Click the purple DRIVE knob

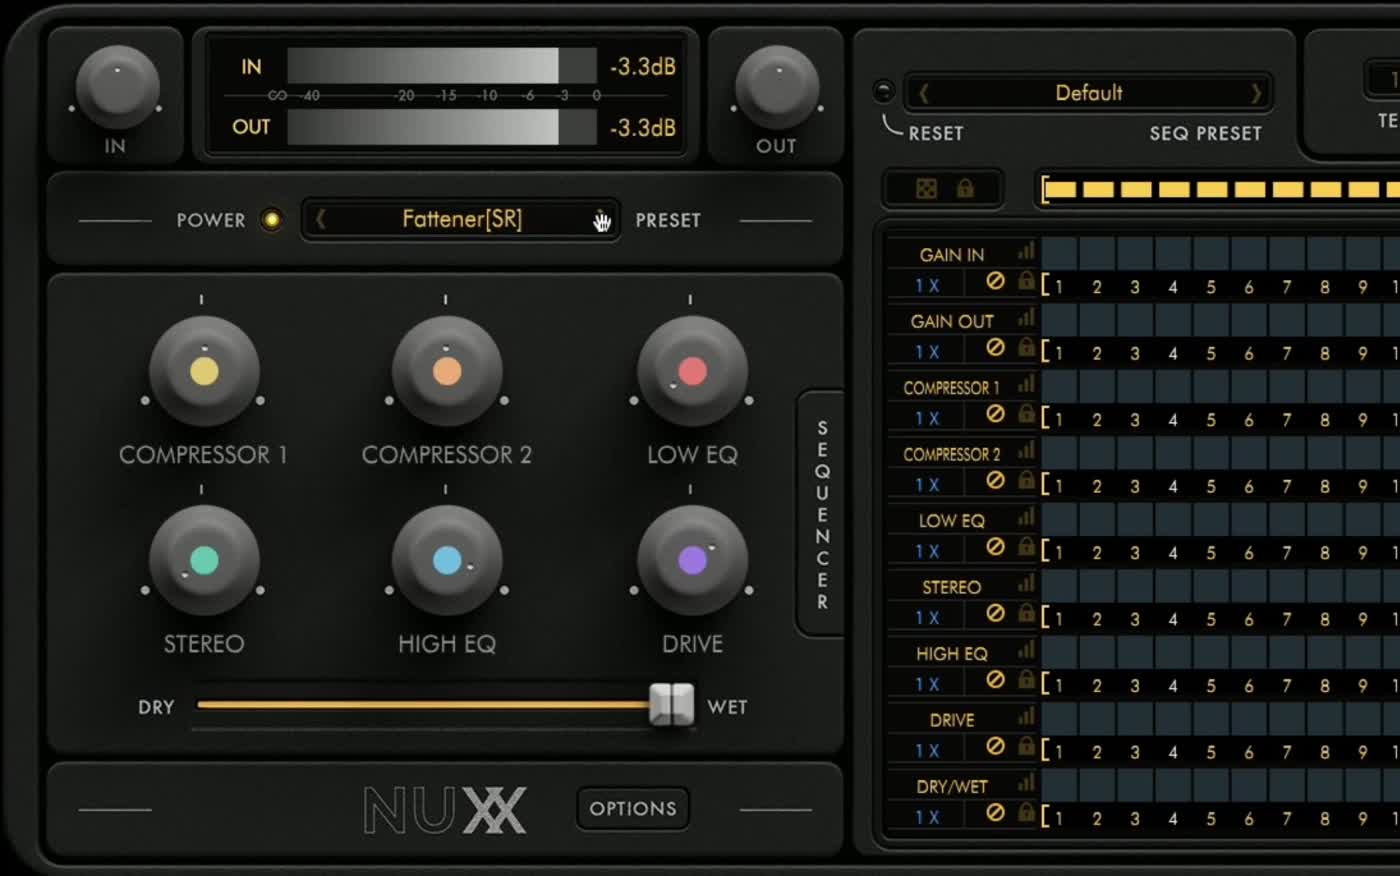(692, 560)
